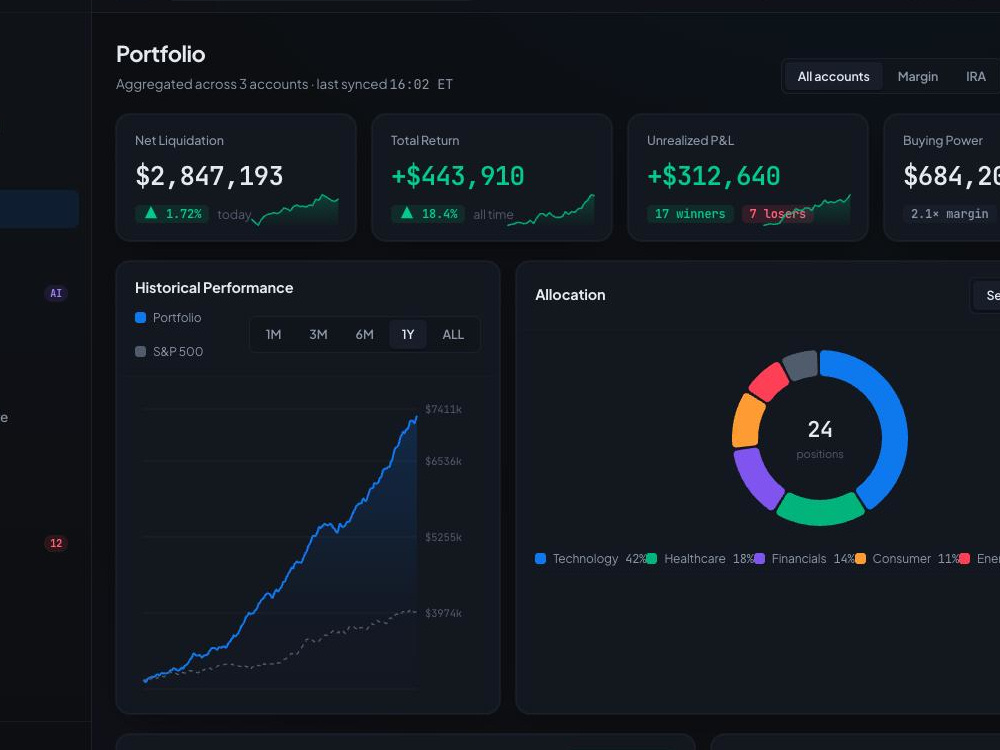
Task: Click the red donut segment
Action: click(768, 381)
